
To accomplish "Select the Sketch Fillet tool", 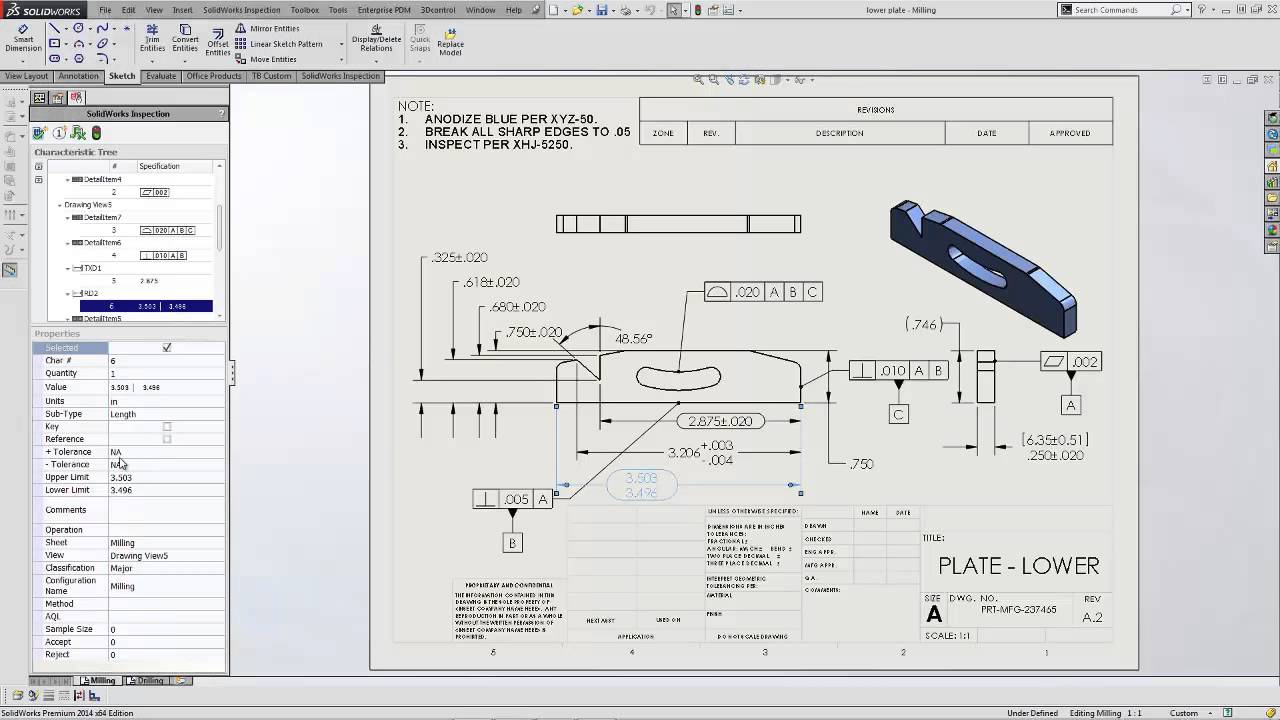I will pos(103,59).
